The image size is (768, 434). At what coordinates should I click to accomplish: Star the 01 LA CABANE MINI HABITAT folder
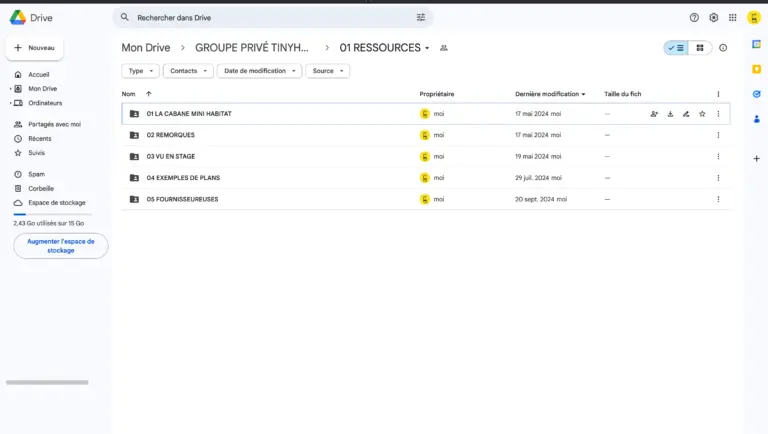[702, 114]
